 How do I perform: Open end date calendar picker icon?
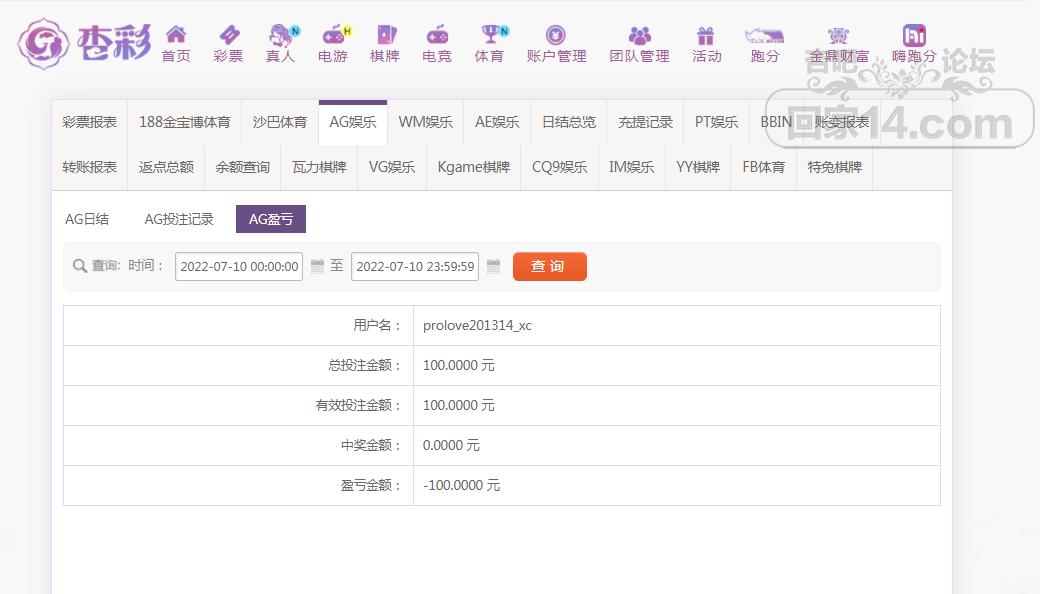click(493, 266)
